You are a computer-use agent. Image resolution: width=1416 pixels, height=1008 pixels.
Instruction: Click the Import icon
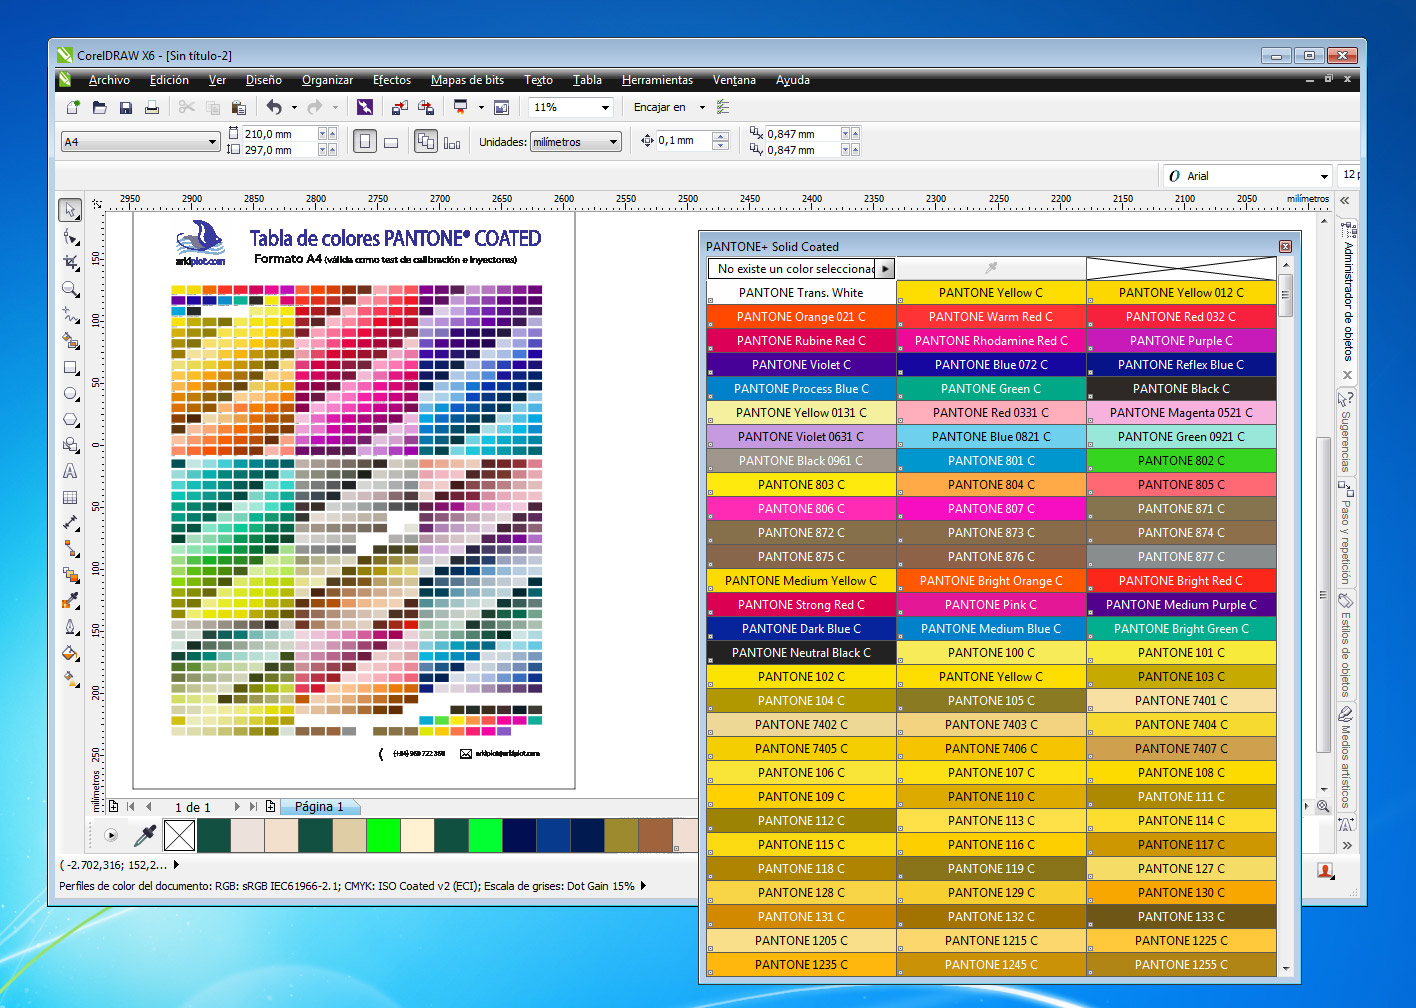click(x=399, y=107)
